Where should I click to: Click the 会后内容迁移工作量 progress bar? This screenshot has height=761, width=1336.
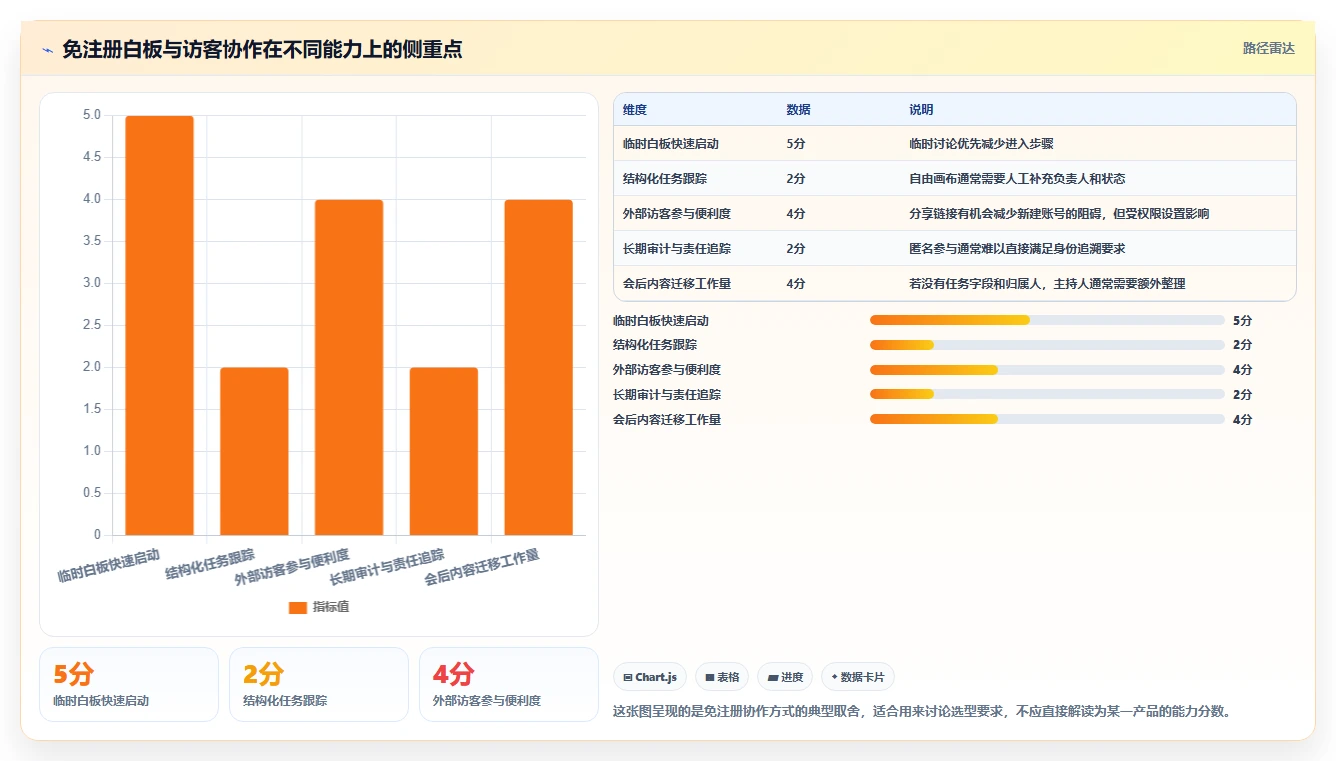(x=1047, y=420)
